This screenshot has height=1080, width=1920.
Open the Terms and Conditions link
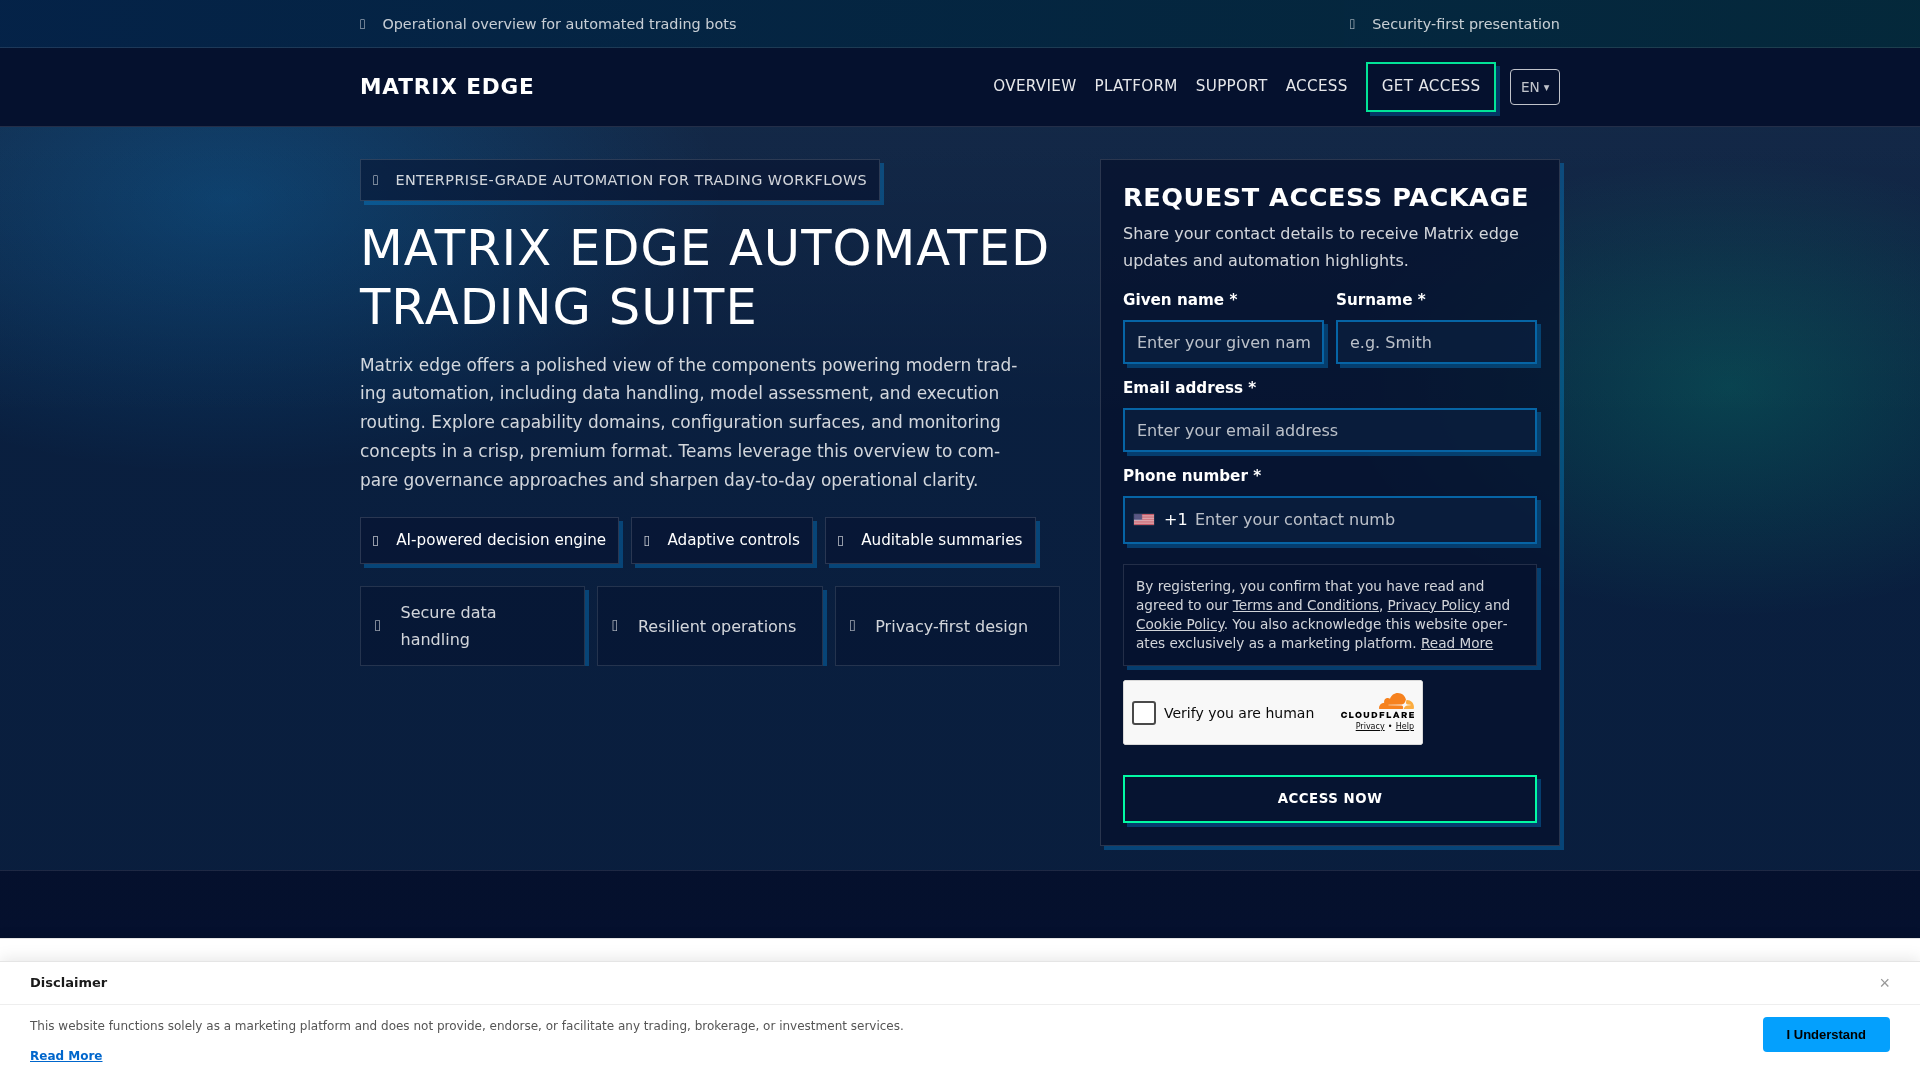[1305, 605]
